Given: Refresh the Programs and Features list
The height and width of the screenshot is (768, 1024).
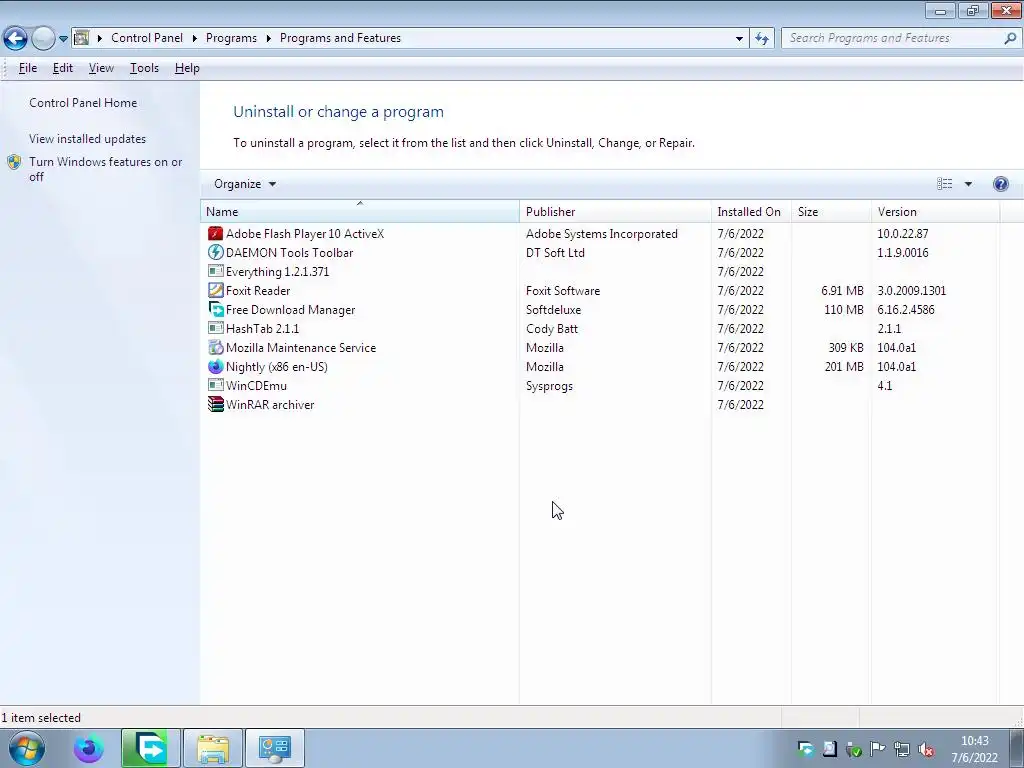Looking at the screenshot, I should click(x=762, y=39).
